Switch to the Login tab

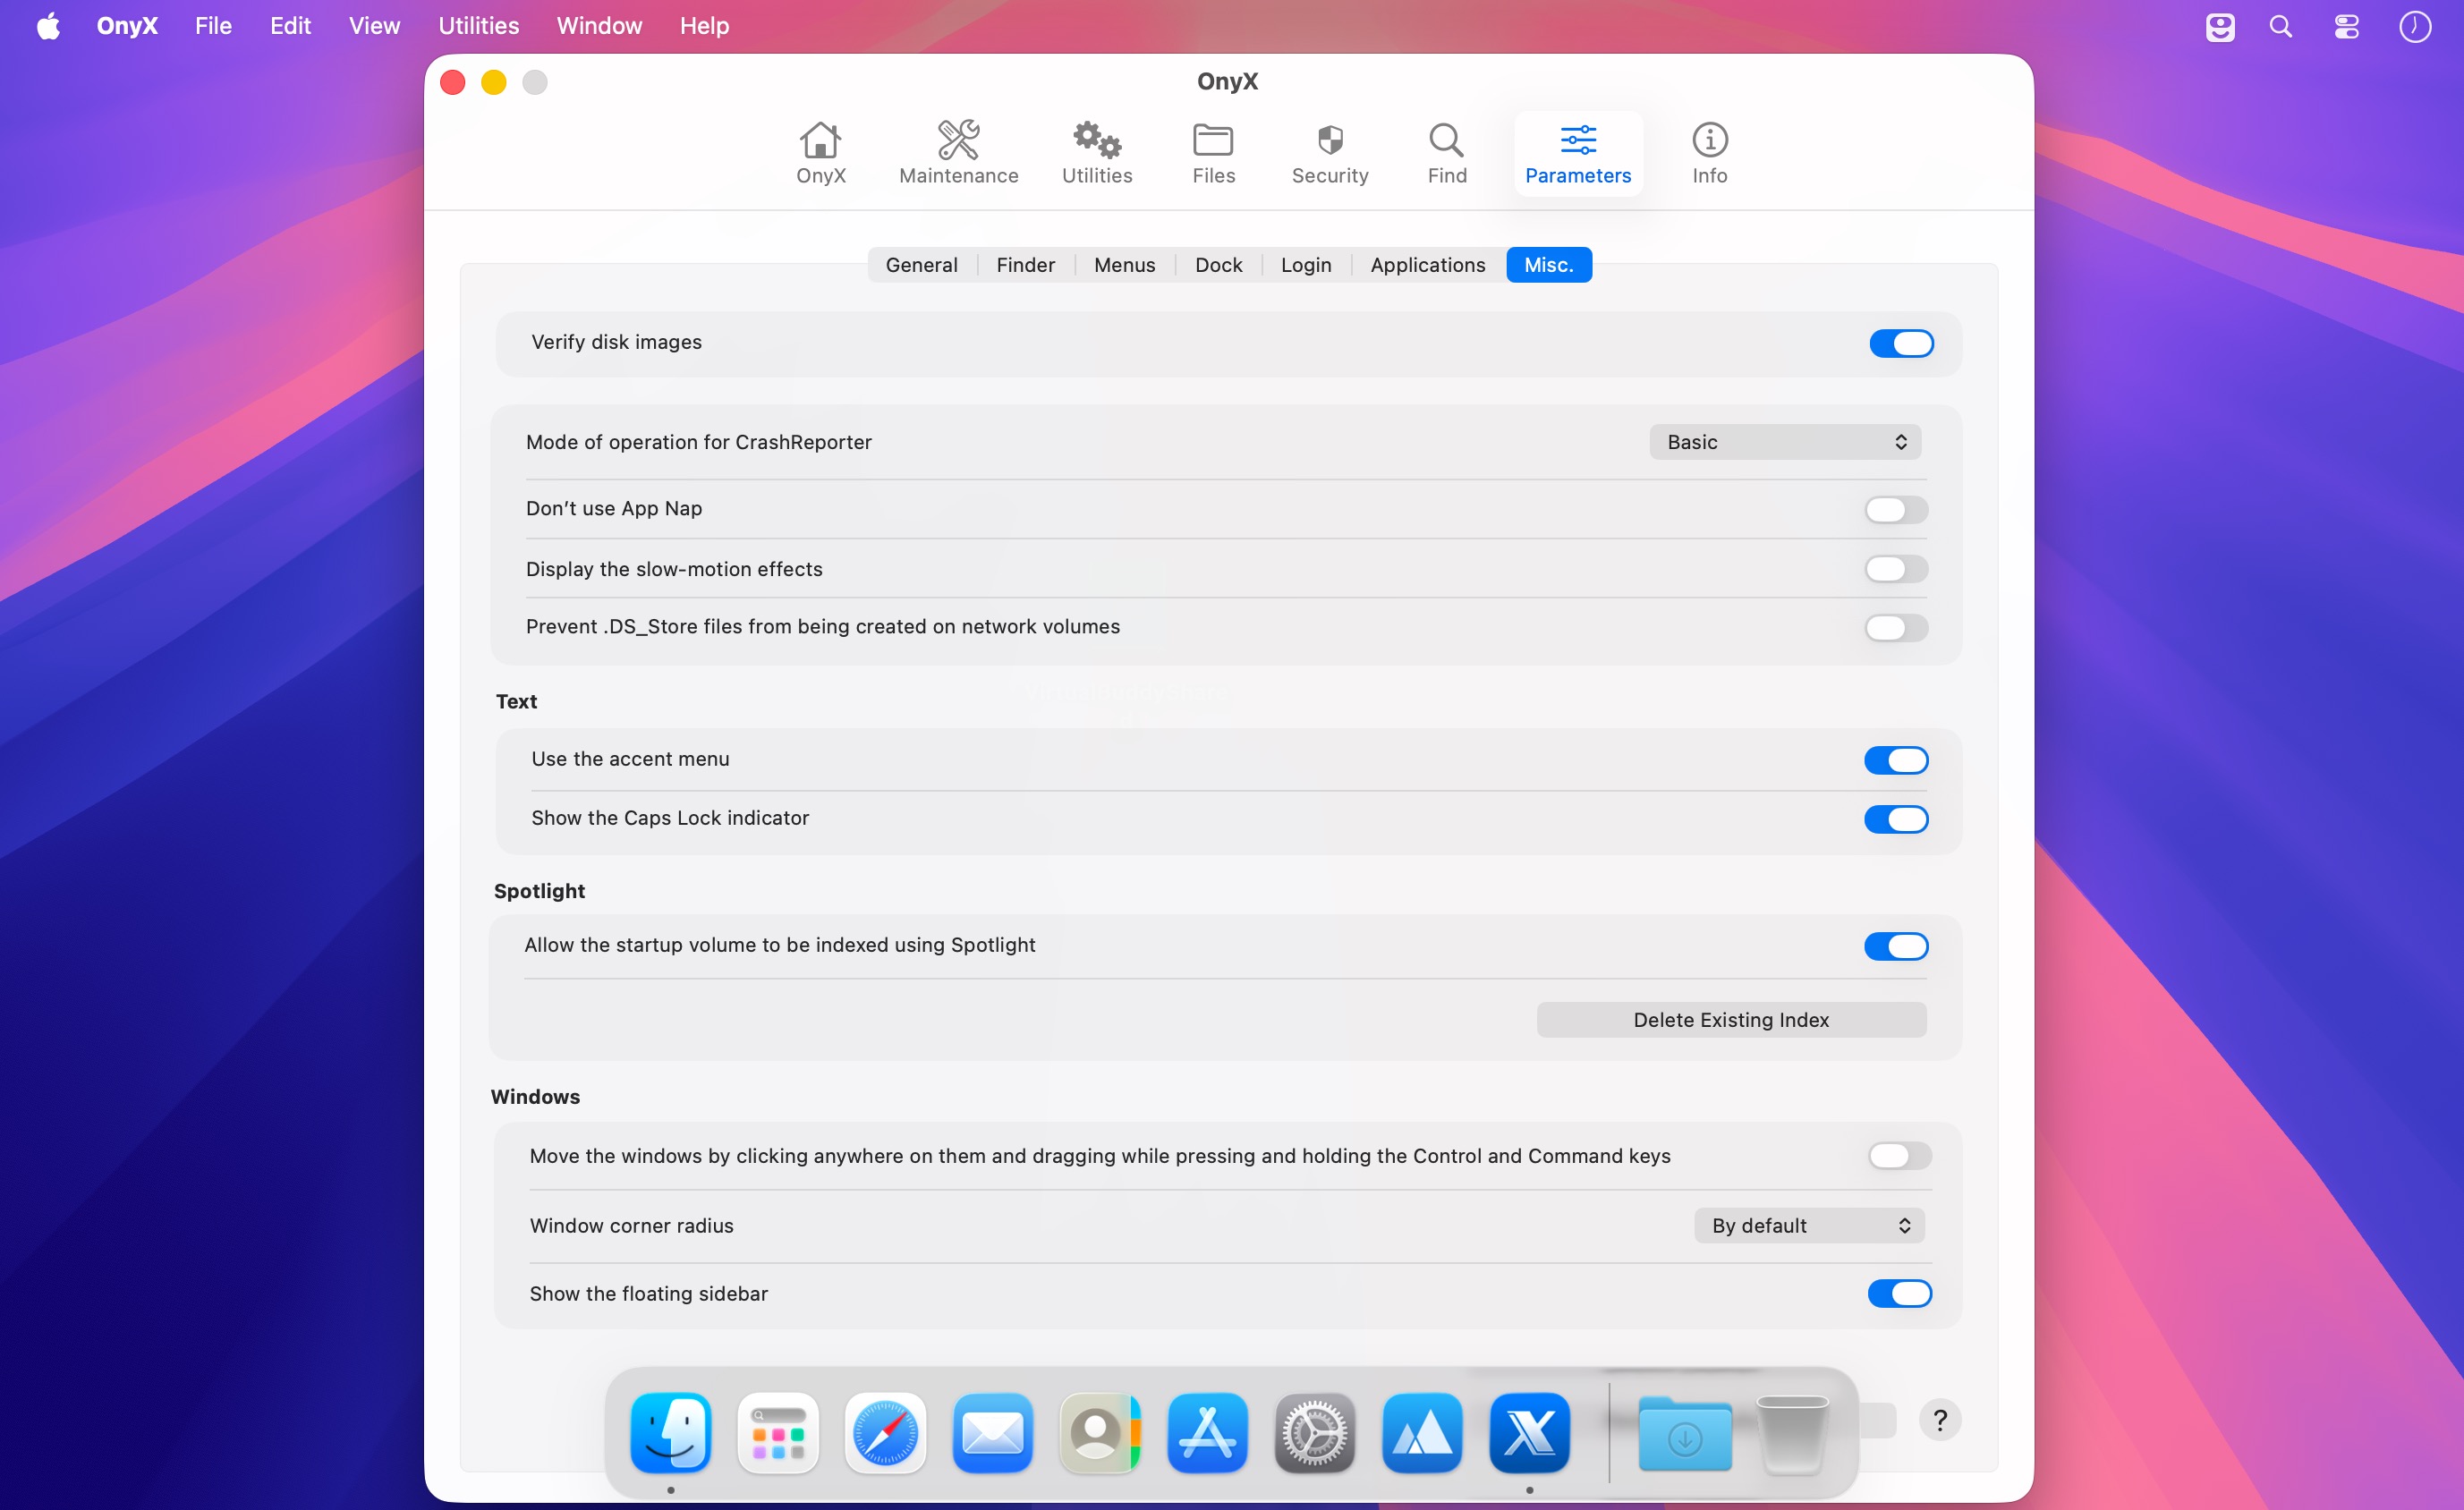(x=1306, y=265)
